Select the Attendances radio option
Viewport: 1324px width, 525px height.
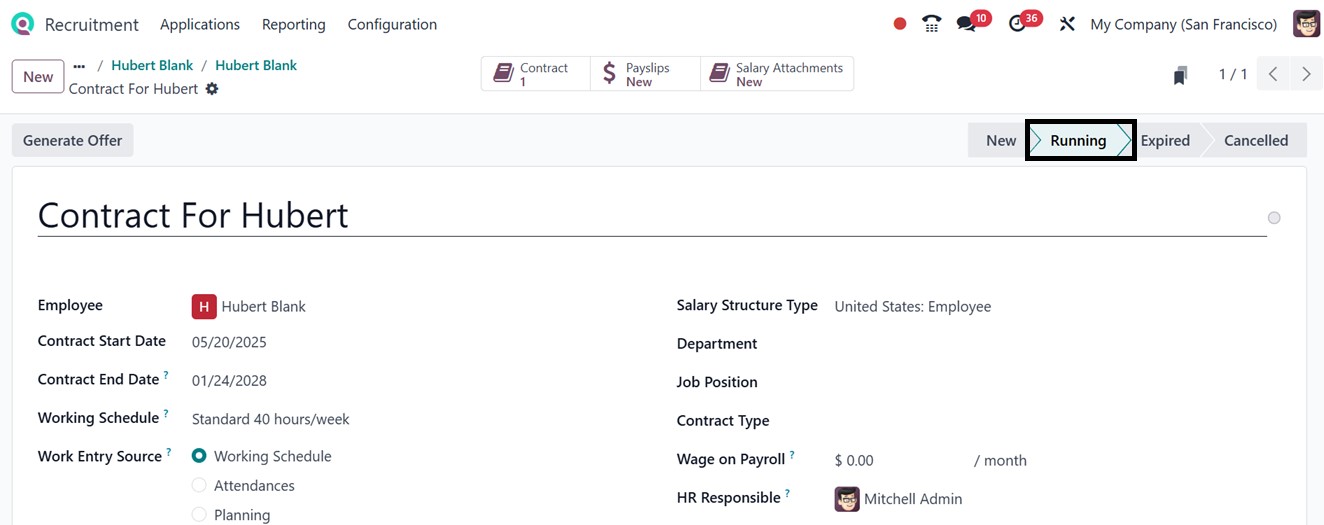click(x=199, y=486)
